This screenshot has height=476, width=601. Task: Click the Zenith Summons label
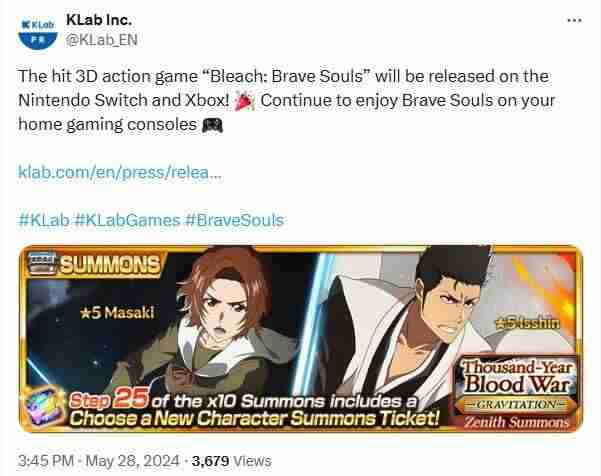[x=517, y=422]
